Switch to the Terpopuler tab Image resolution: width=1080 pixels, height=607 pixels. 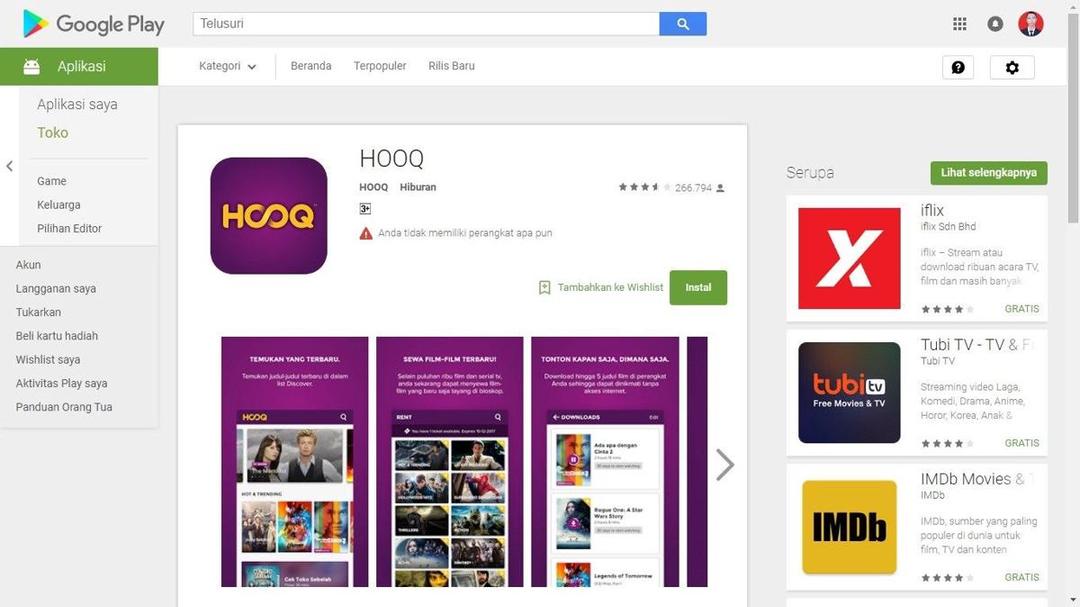(380, 66)
